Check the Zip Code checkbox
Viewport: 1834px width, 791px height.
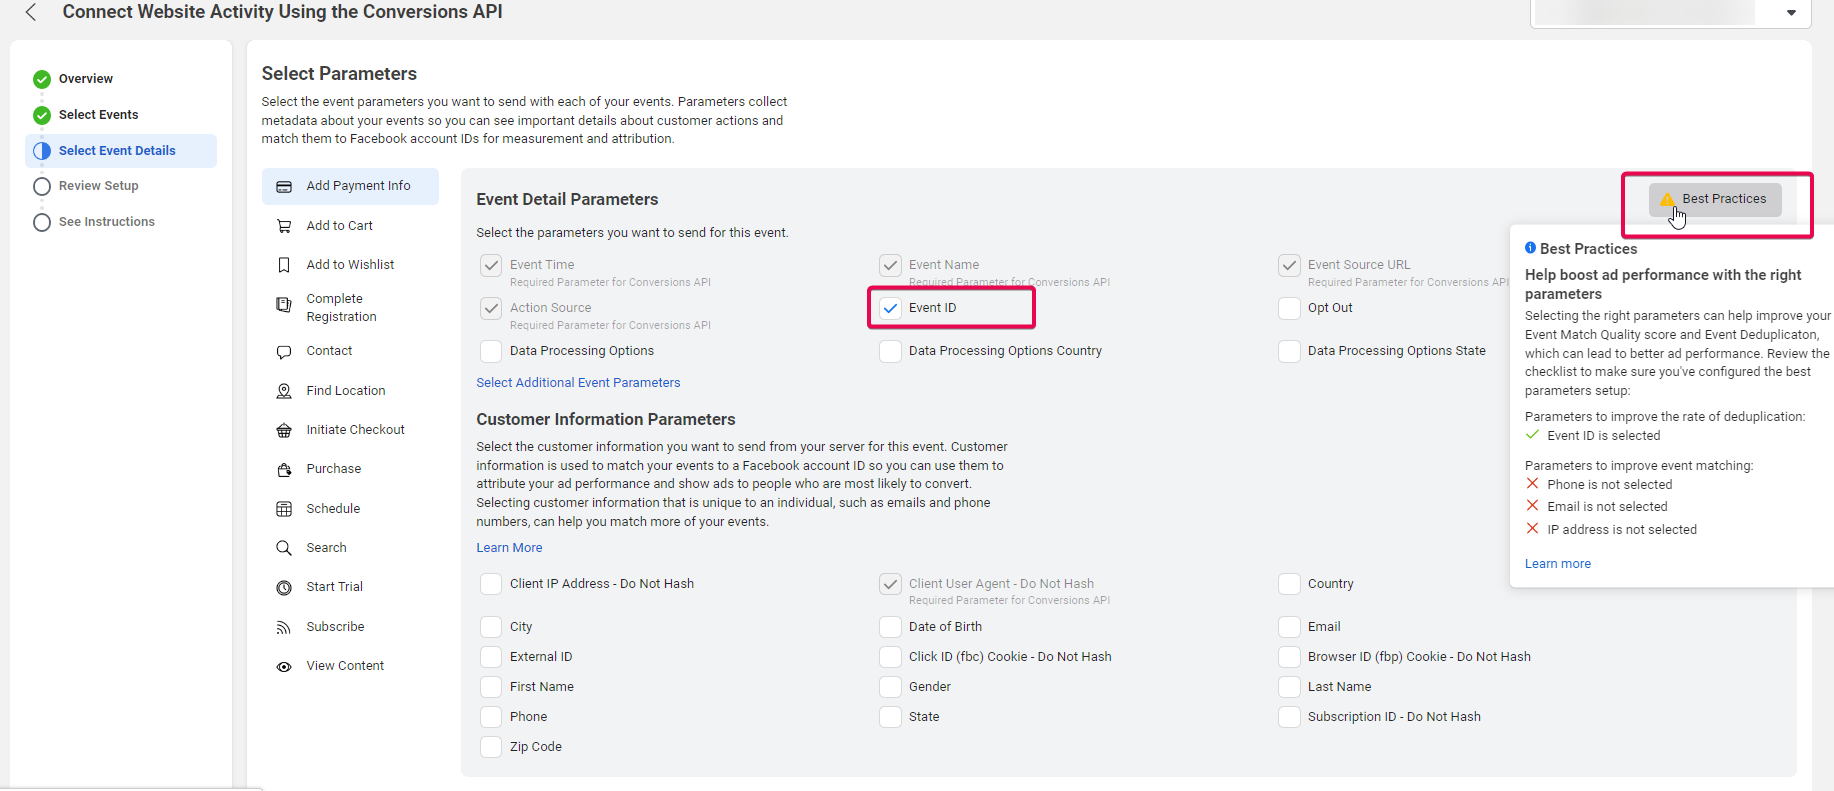tap(491, 747)
